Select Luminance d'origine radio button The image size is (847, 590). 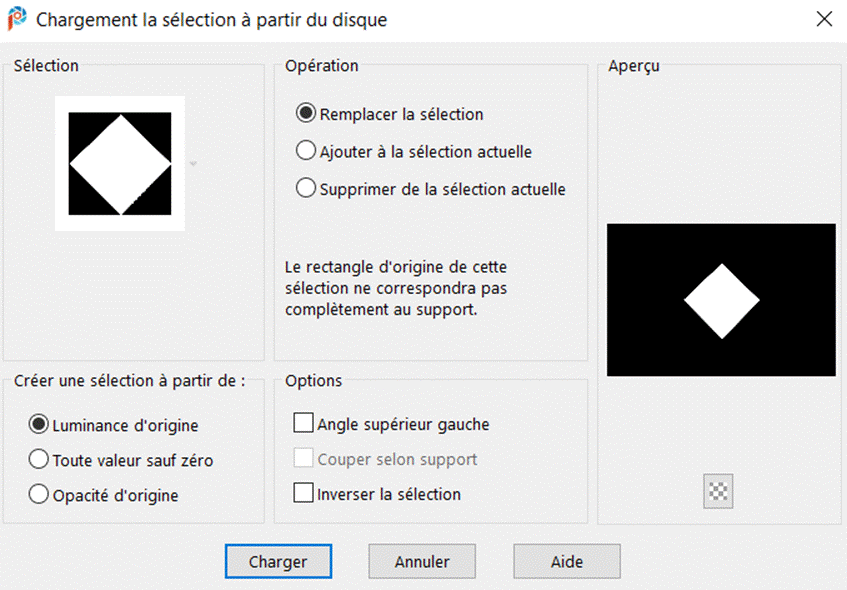pyautogui.click(x=40, y=425)
